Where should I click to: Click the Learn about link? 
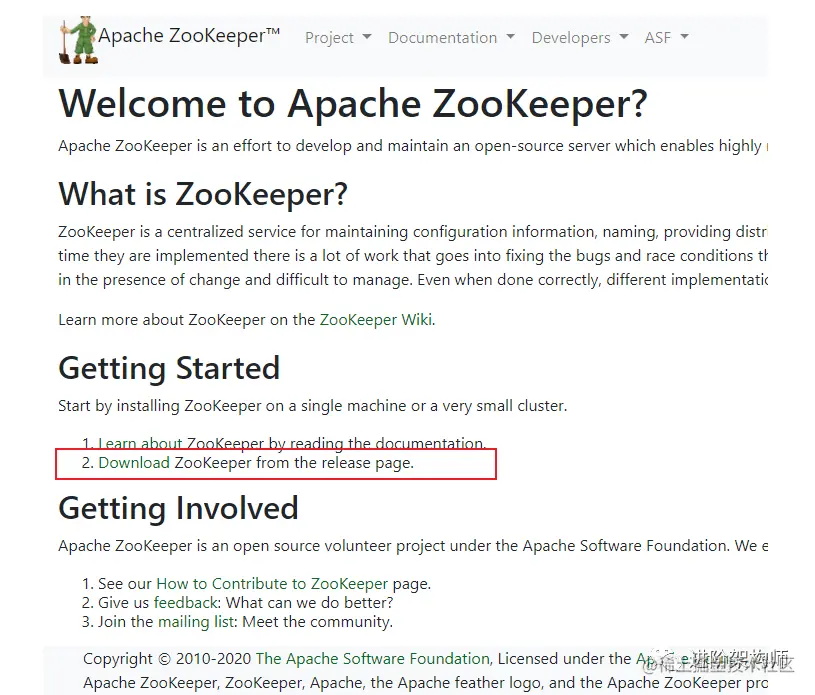point(140,443)
